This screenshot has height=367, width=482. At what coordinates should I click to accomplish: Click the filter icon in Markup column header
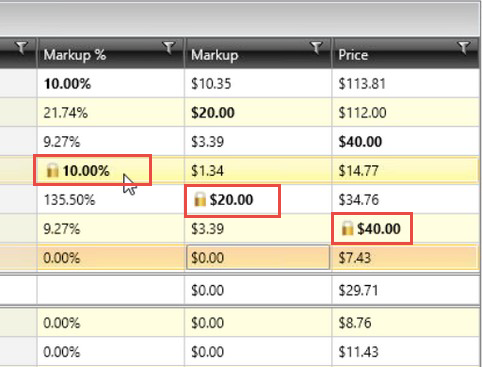(316, 48)
